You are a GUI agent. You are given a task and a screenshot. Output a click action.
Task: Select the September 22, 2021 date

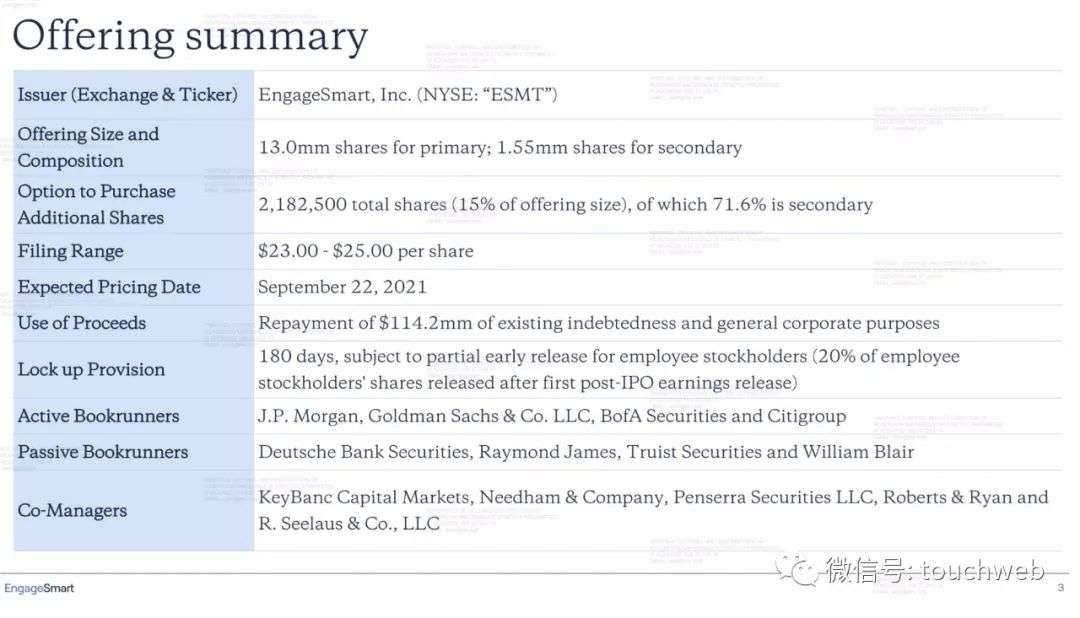[342, 287]
